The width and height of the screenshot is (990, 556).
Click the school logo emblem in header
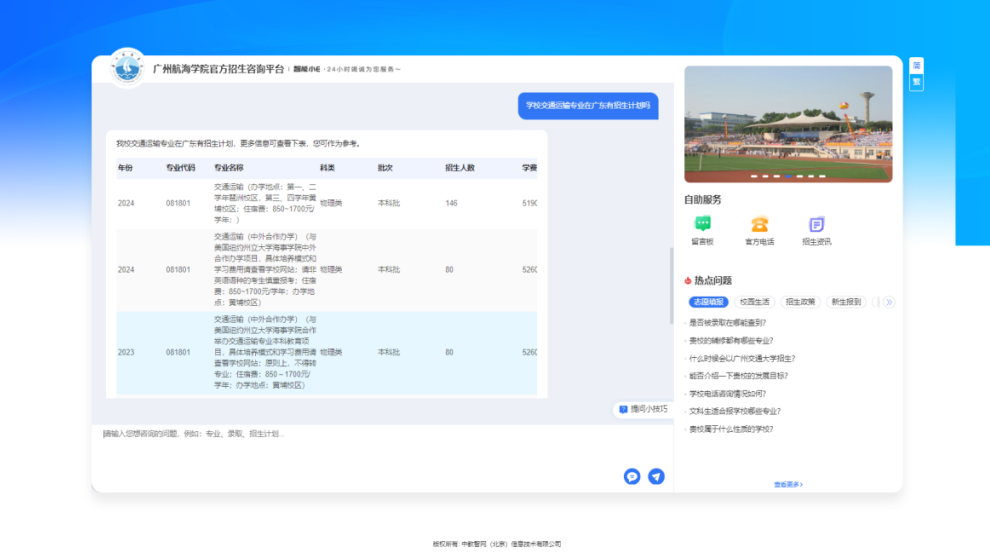click(127, 68)
